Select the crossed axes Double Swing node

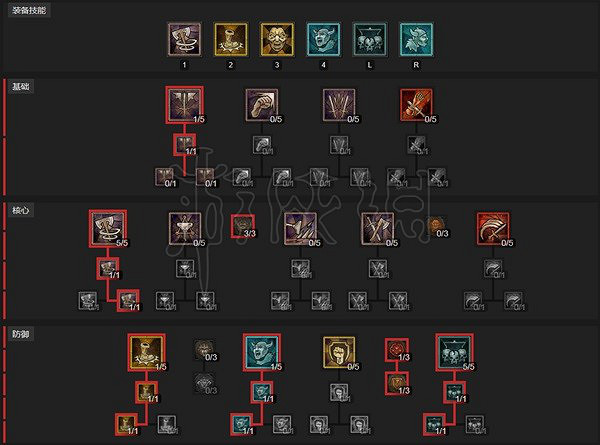pyautogui.click(x=378, y=228)
